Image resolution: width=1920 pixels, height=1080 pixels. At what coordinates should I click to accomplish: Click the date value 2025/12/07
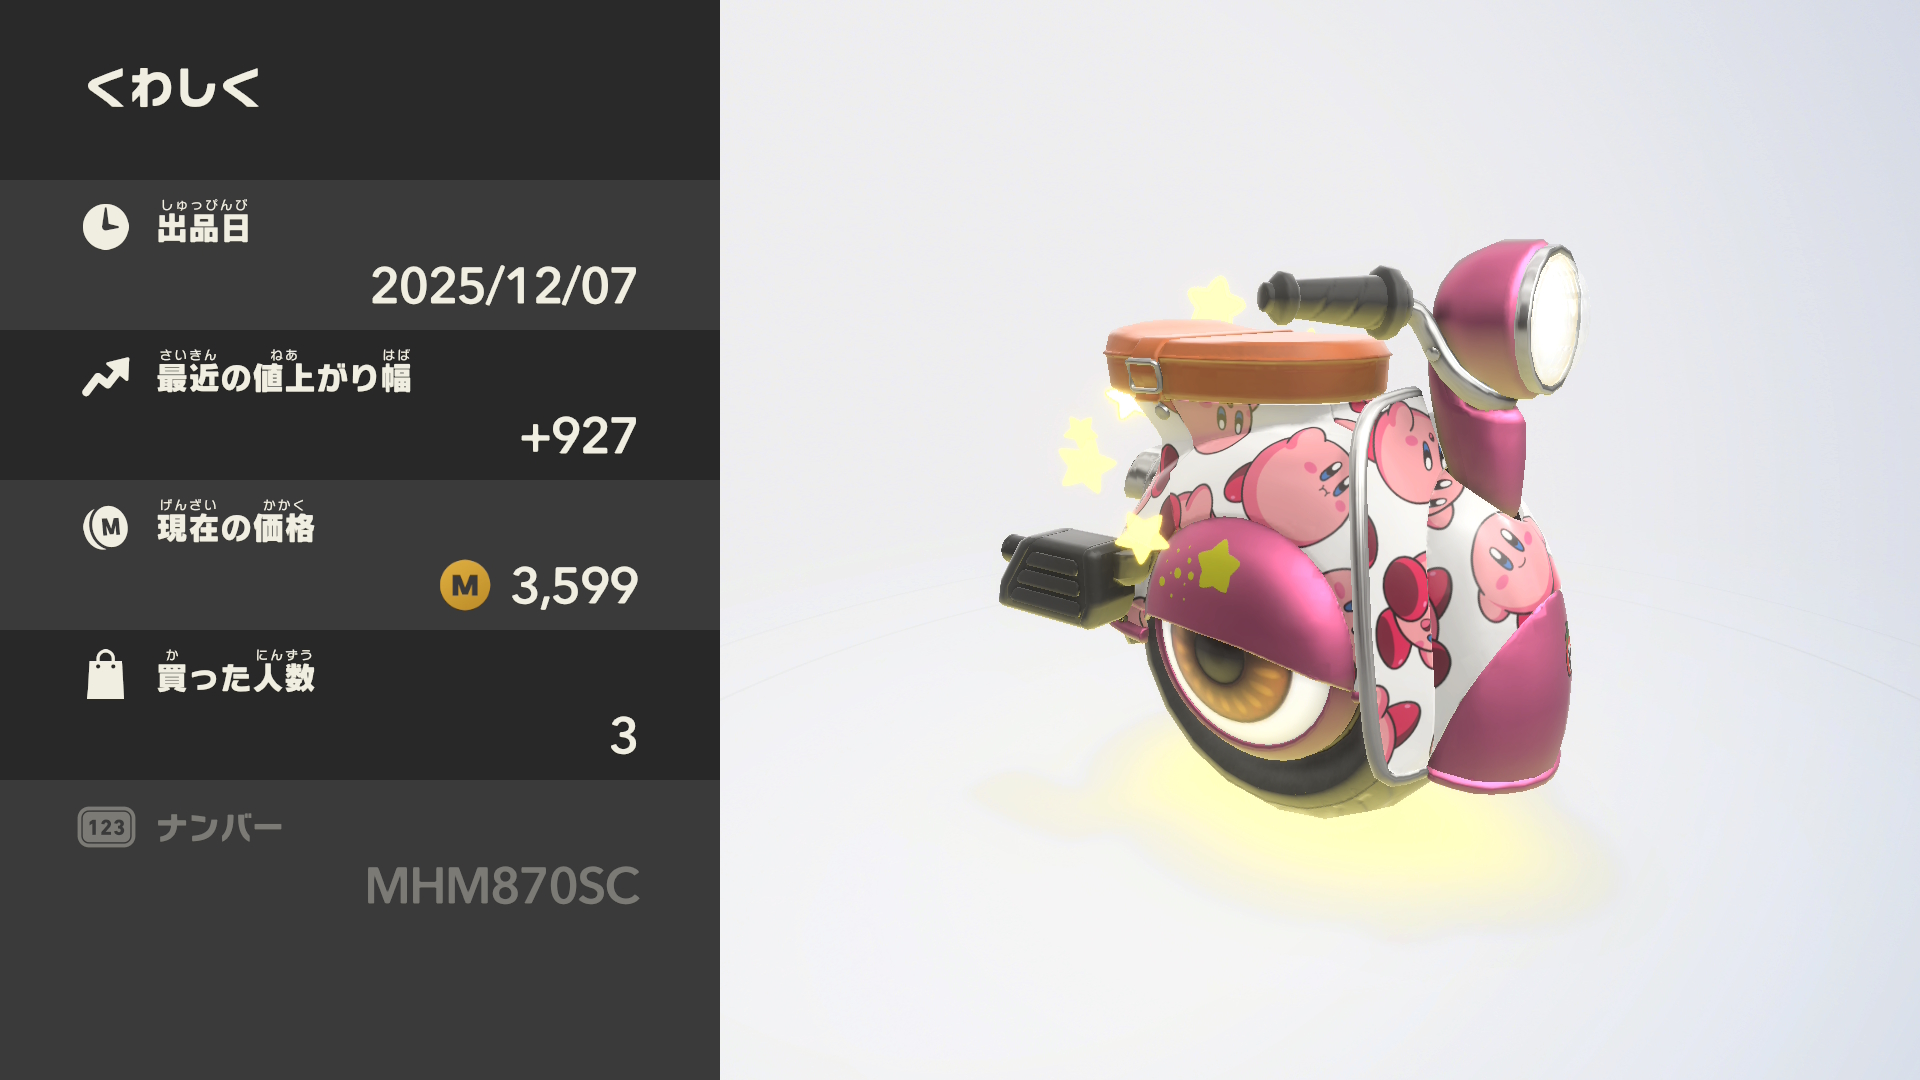click(x=504, y=286)
